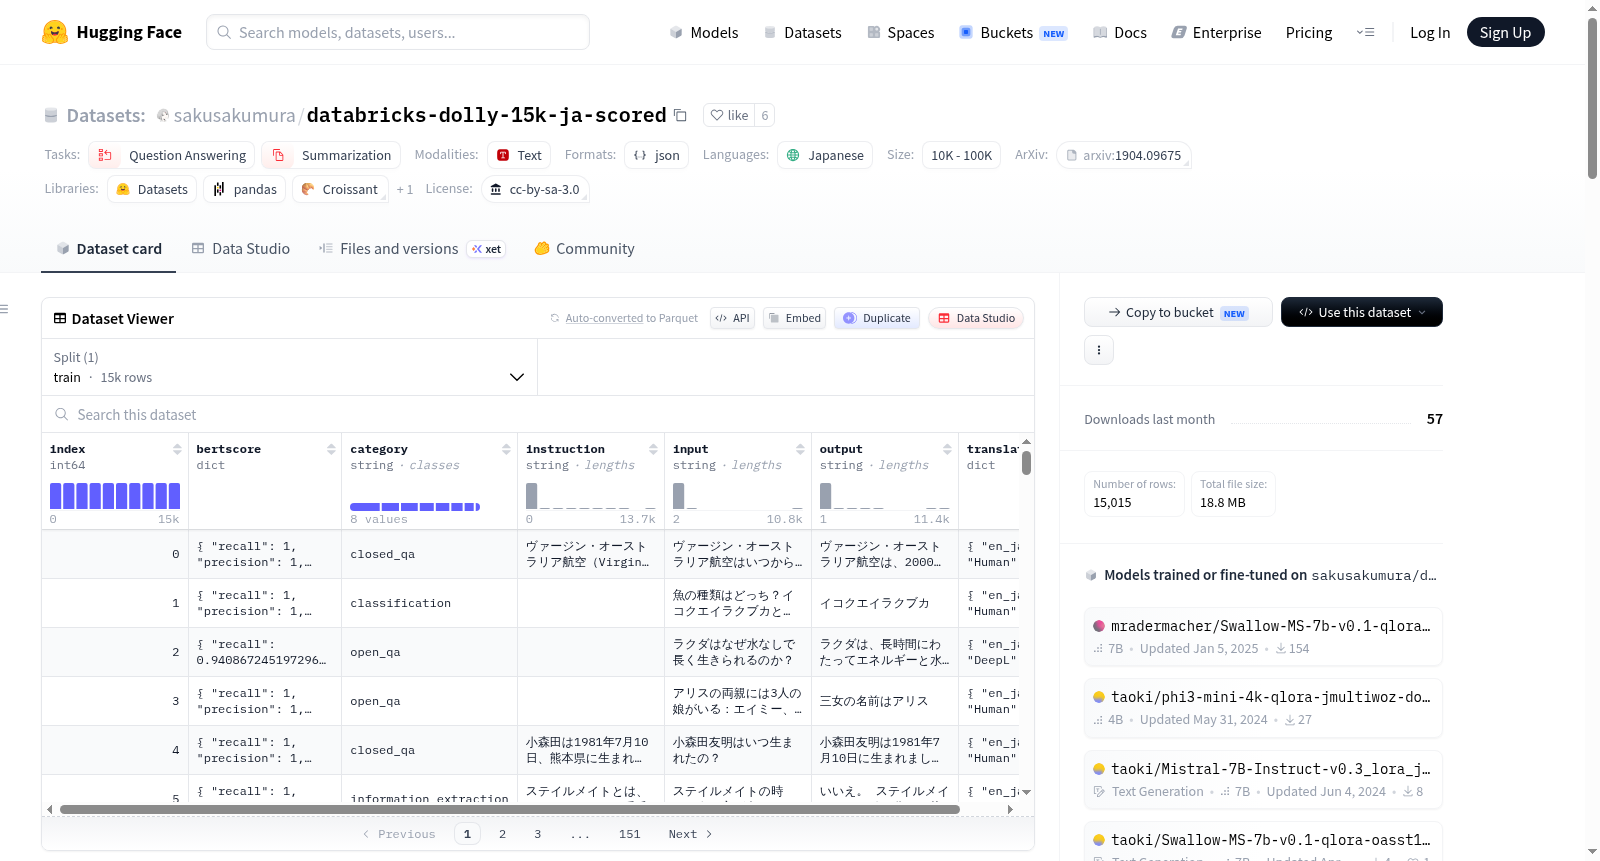The width and height of the screenshot is (1600, 861).
Task: Go to results page 3
Action: (537, 834)
